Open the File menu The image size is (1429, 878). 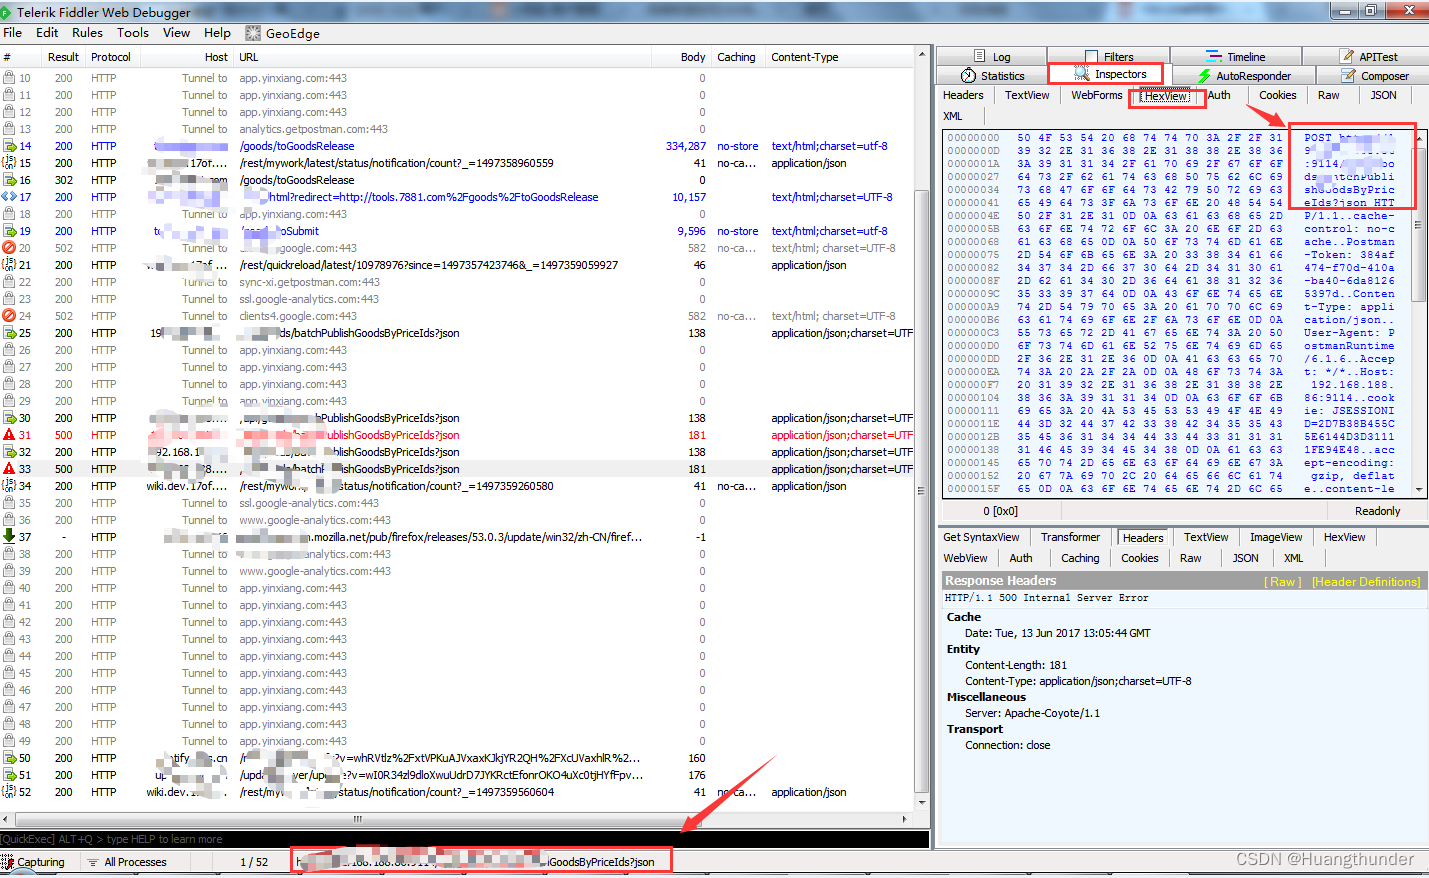tap(13, 33)
